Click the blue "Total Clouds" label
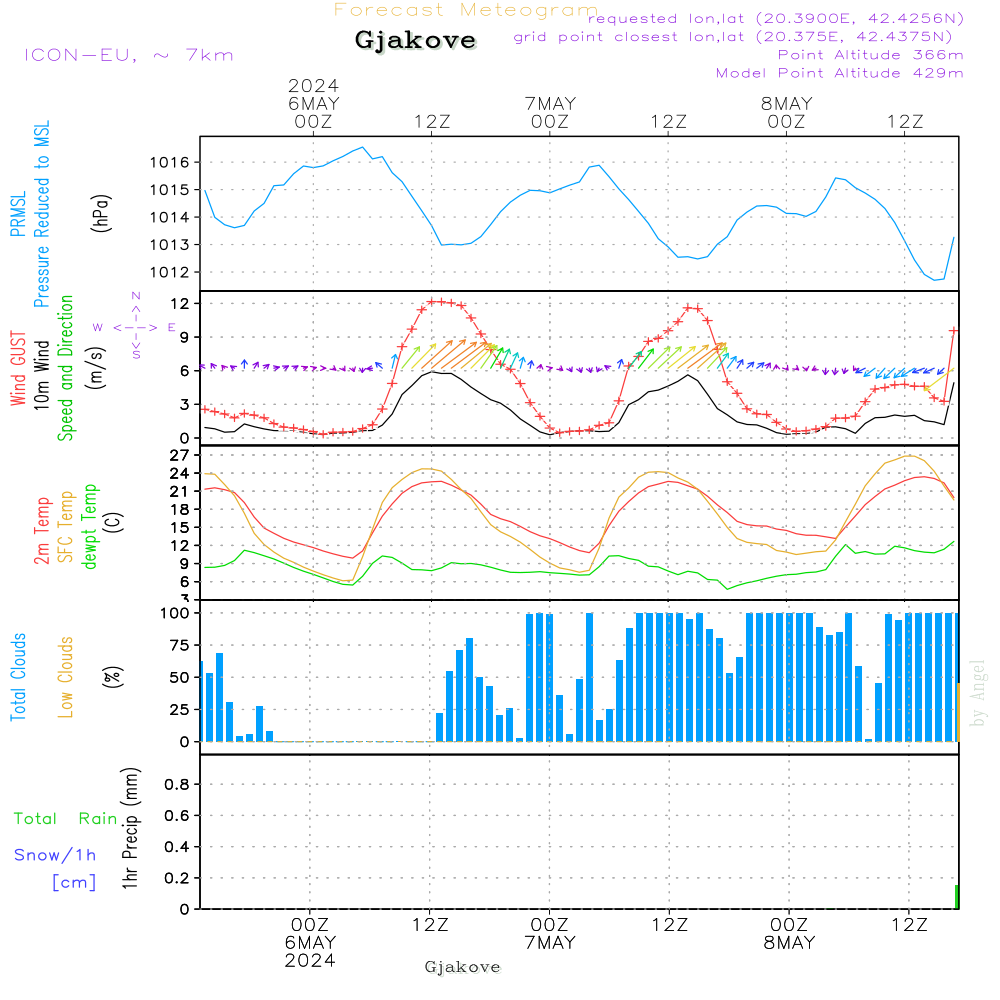The image size is (1000, 1000). pyautogui.click(x=18, y=677)
